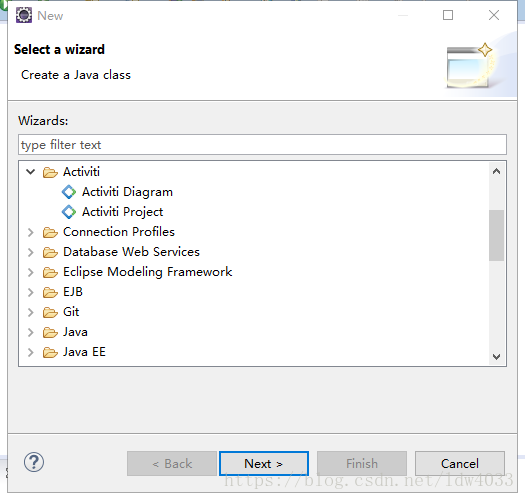Click the Java EE folder icon
The image size is (525, 500).
point(50,352)
